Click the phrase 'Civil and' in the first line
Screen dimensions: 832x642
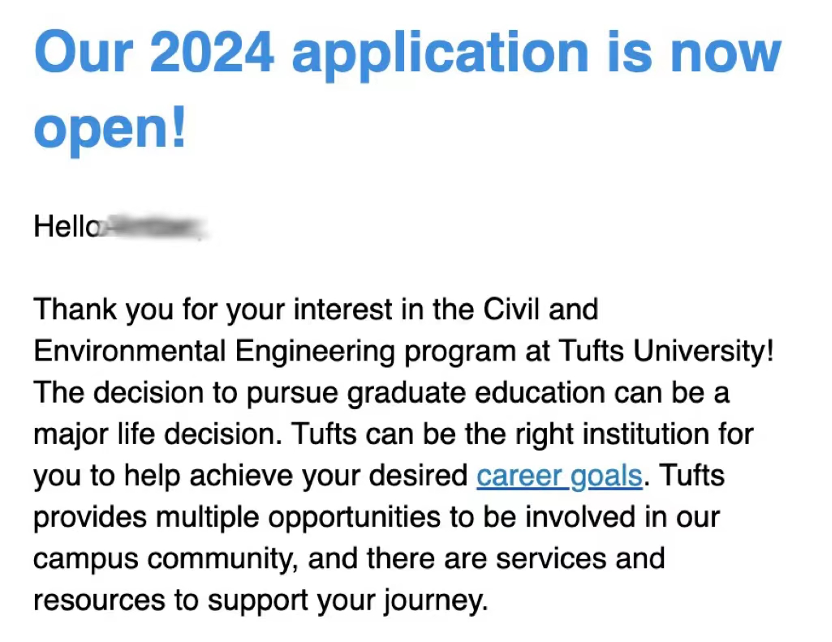click(x=541, y=309)
